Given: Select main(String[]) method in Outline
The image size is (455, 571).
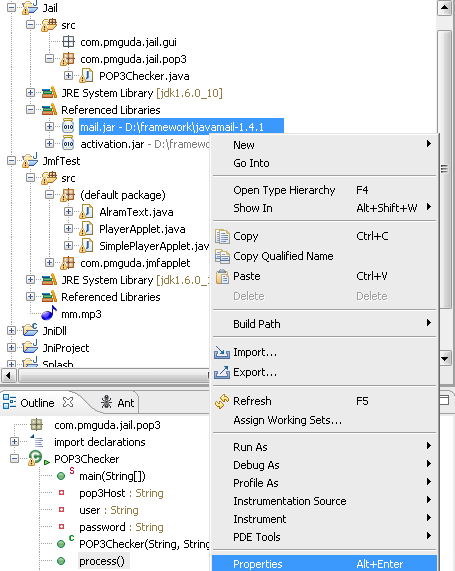Looking at the screenshot, I should point(112,476).
